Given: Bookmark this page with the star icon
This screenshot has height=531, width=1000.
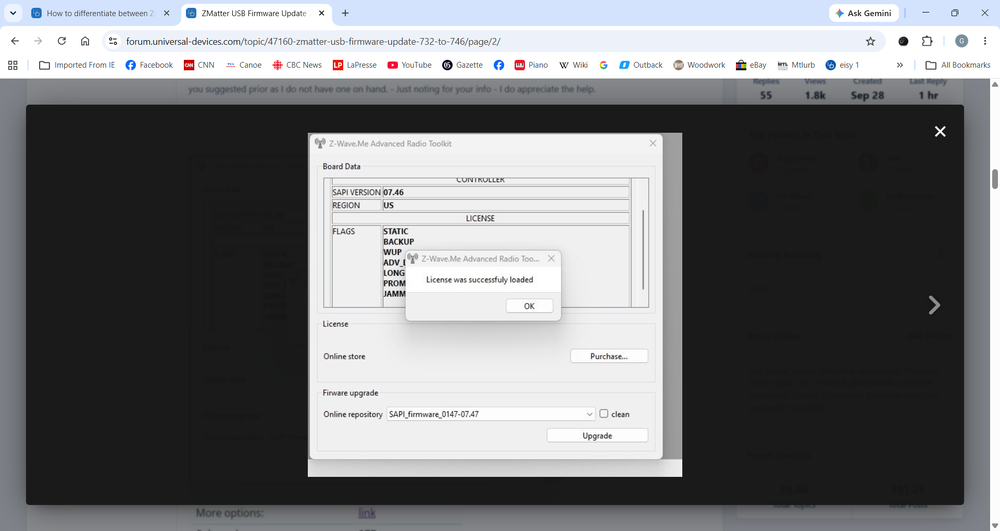Looking at the screenshot, I should click(x=871, y=41).
